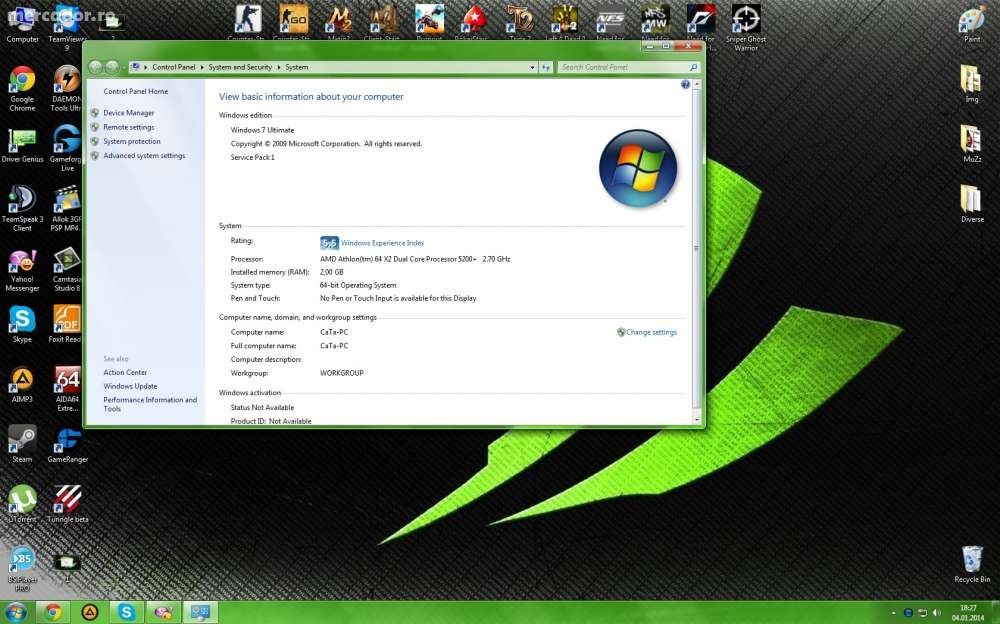The height and width of the screenshot is (624, 1000).
Task: Click the address bar refresh button
Action: point(546,67)
